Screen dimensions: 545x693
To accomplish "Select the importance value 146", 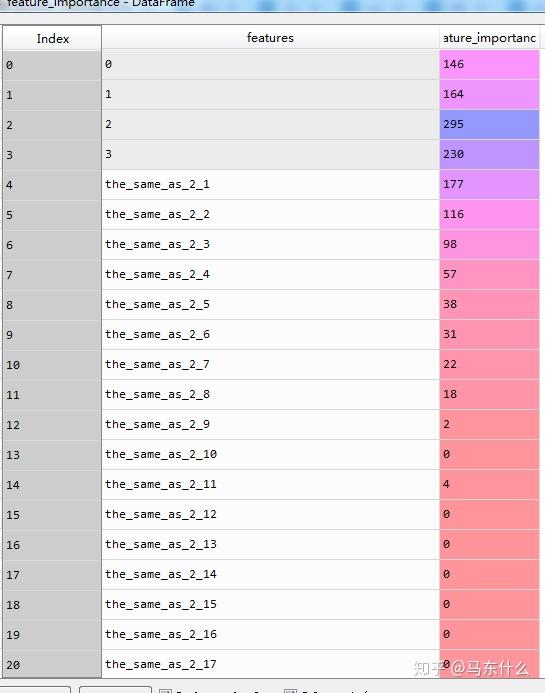I will (489, 64).
